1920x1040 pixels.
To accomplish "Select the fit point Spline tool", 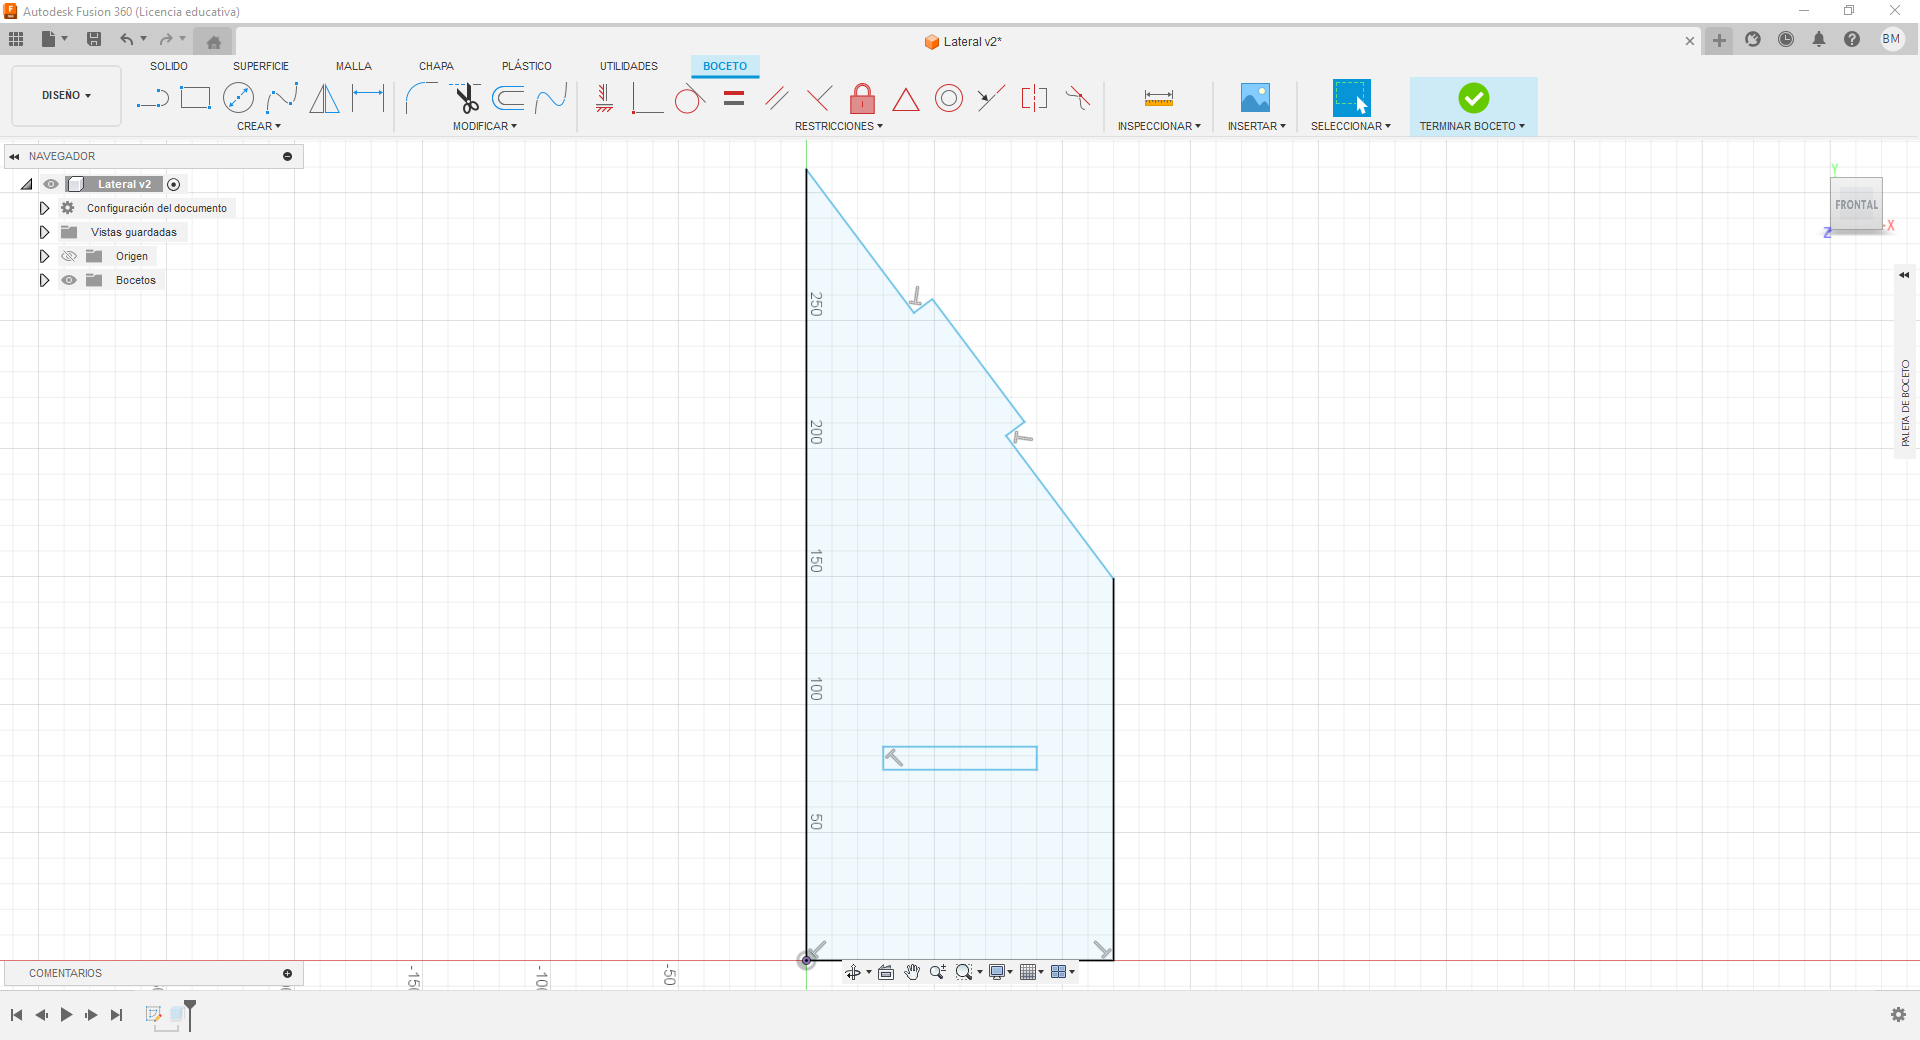I will 282,98.
